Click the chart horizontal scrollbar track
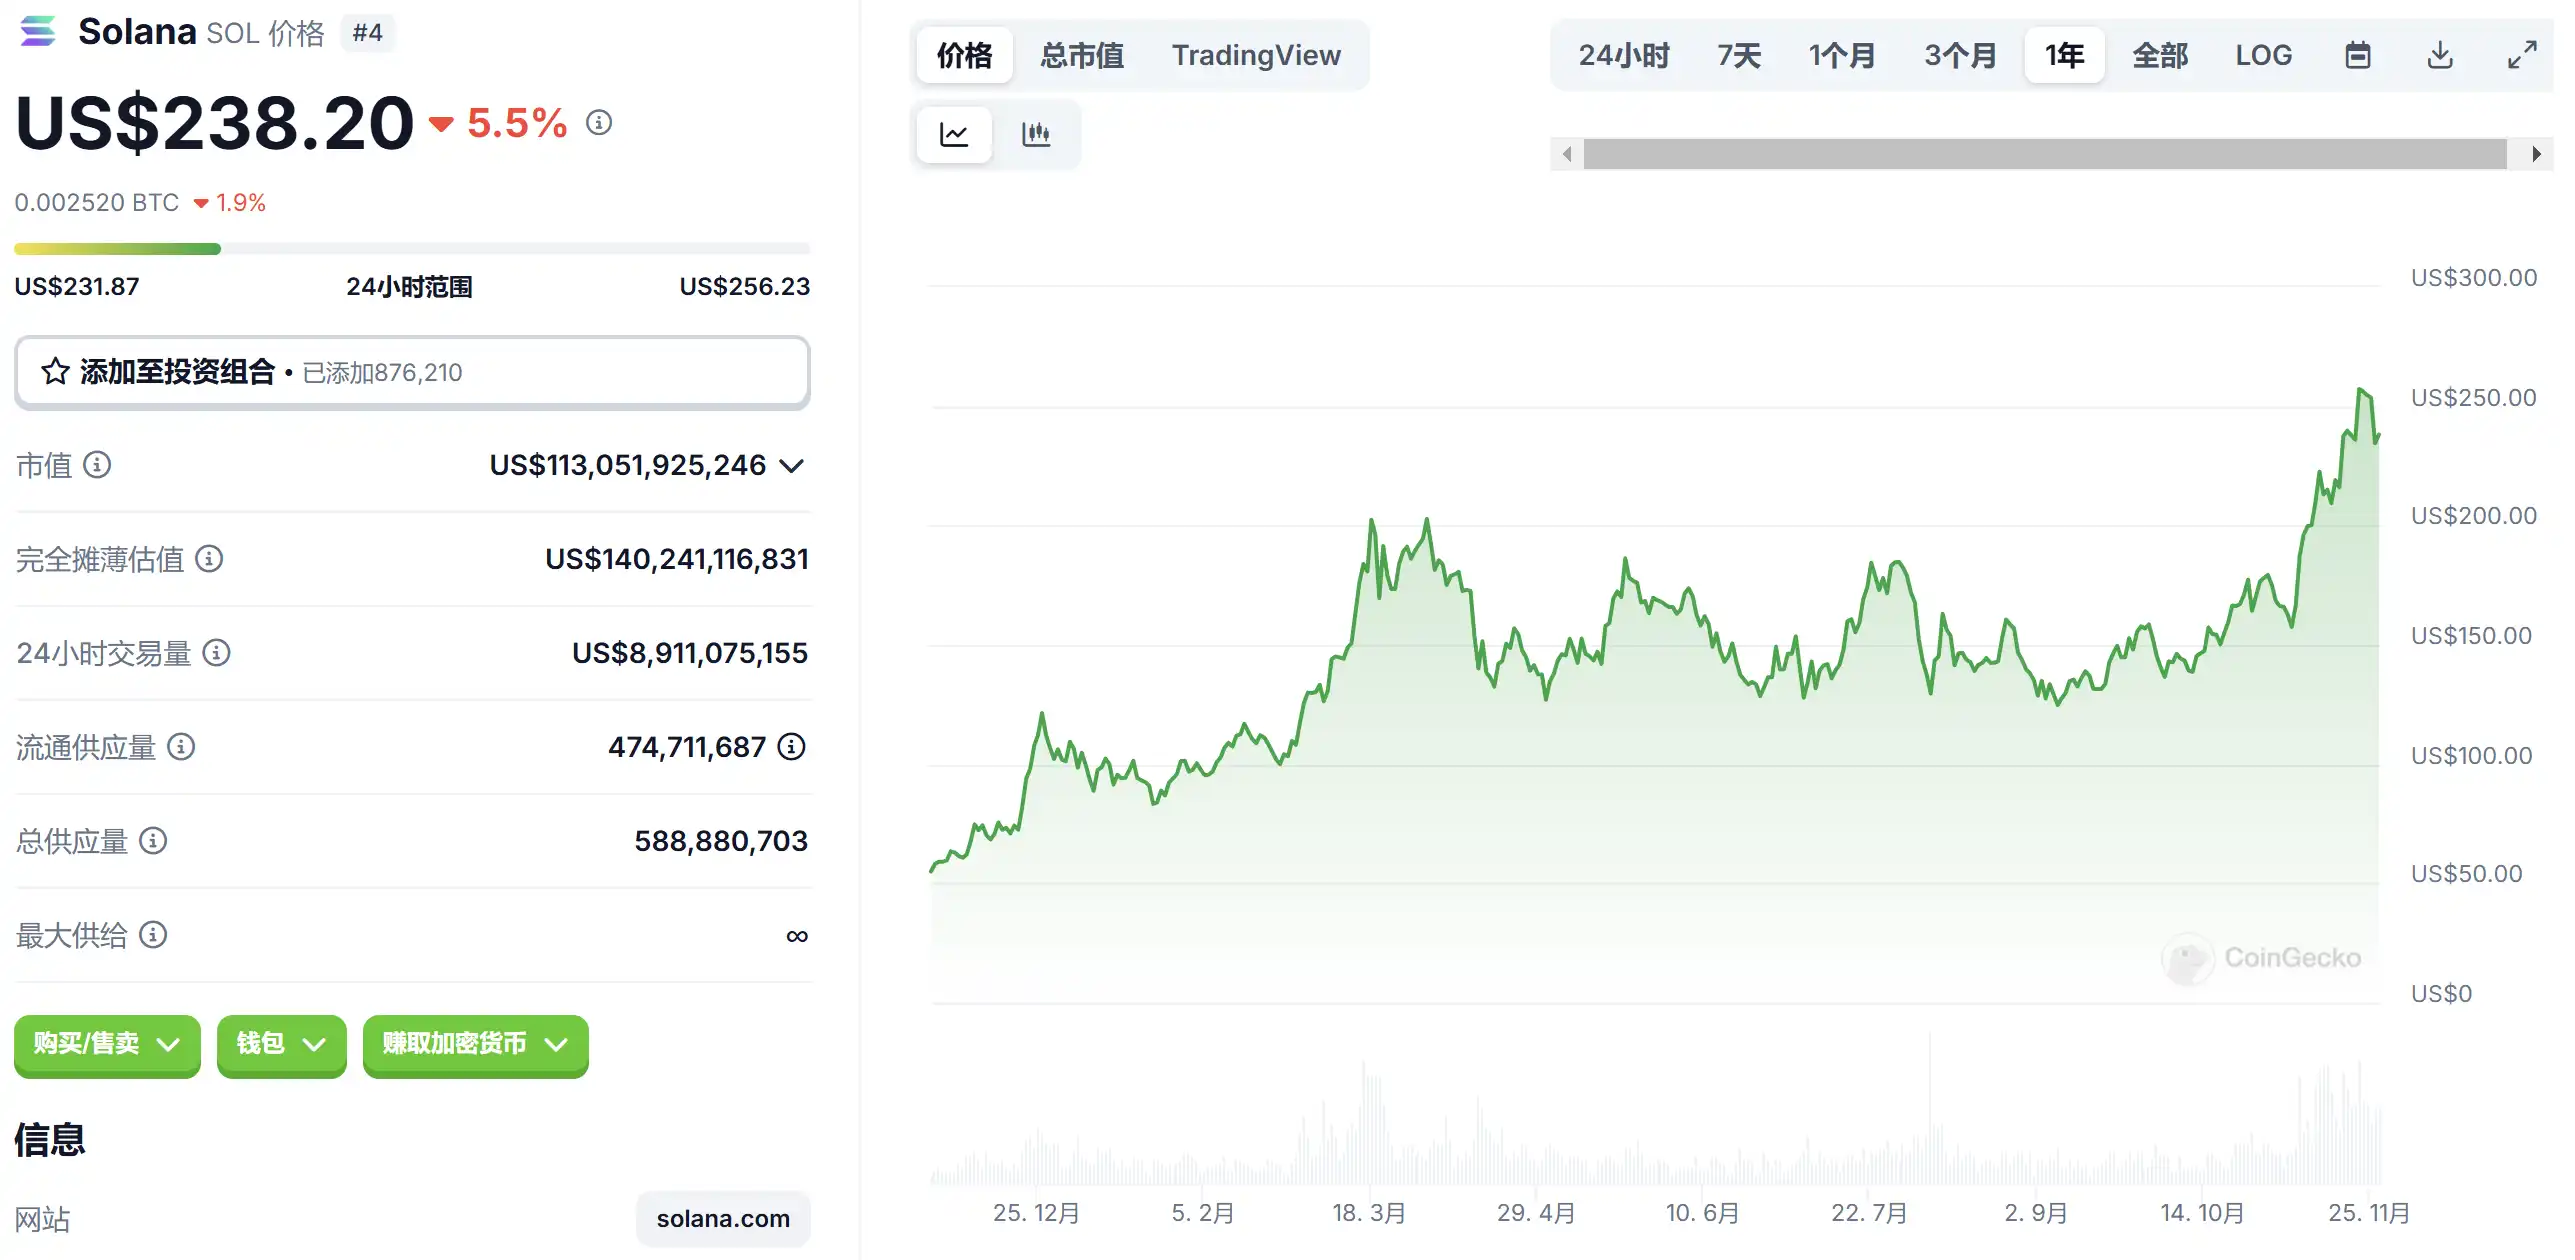Image resolution: width=2575 pixels, height=1260 pixels. 2044,154
